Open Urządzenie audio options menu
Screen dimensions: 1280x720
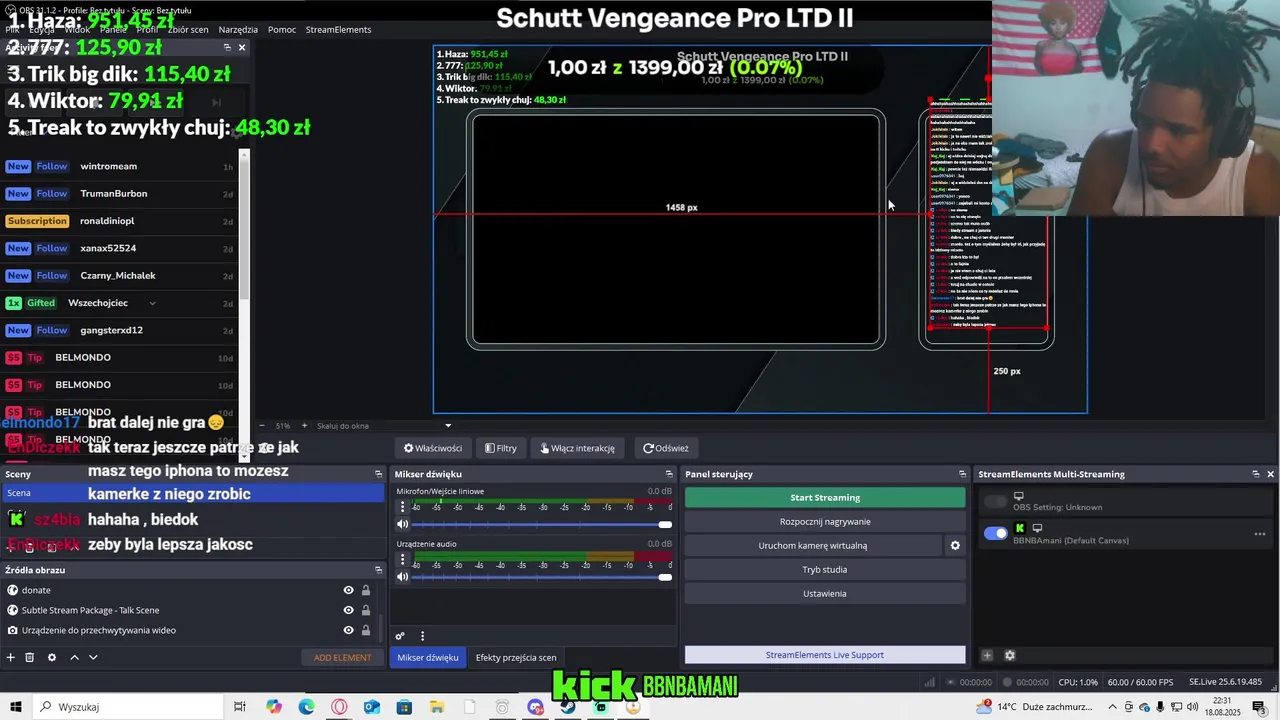click(403, 560)
